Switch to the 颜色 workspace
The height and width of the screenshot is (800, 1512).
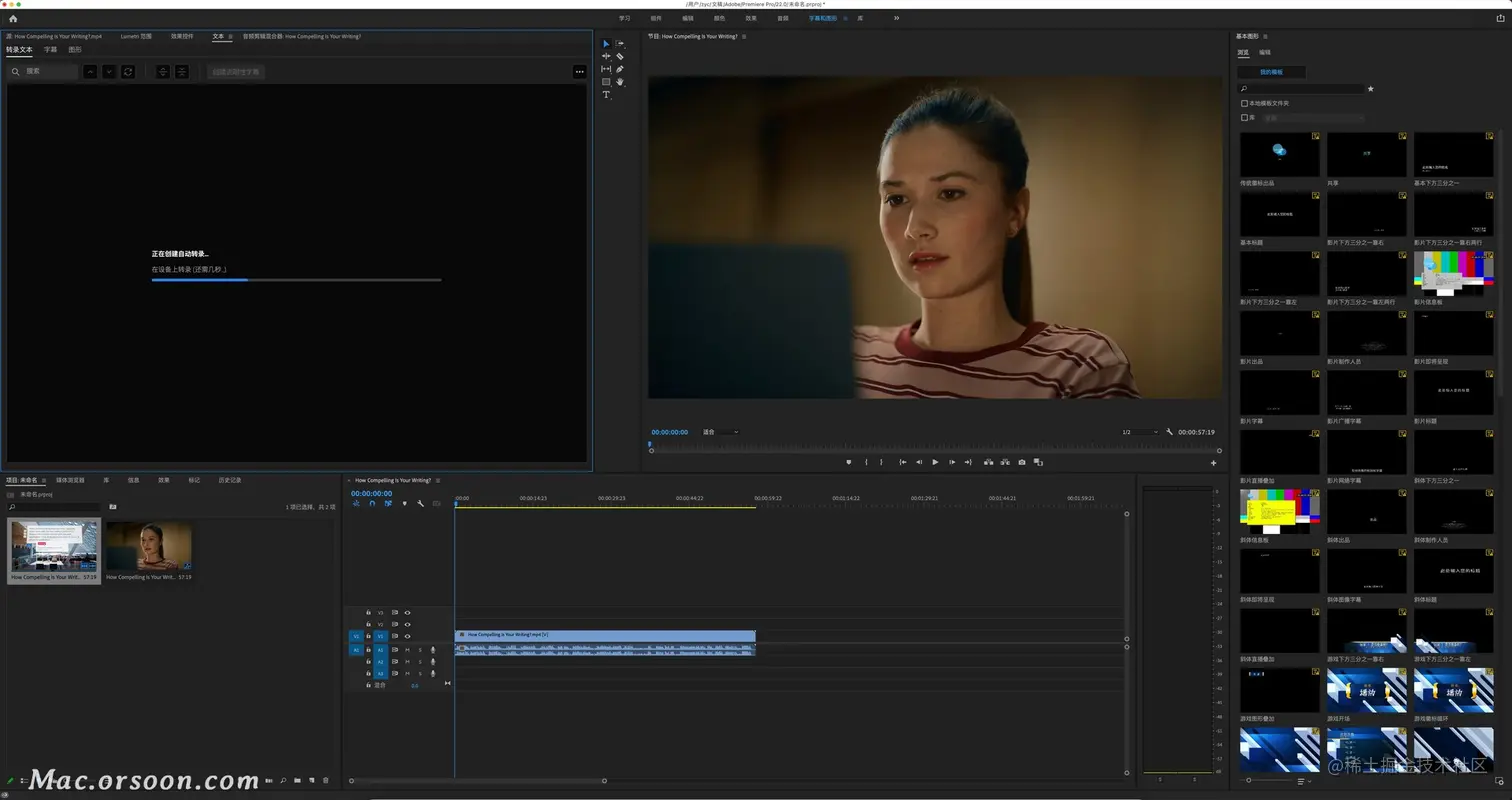tap(719, 18)
